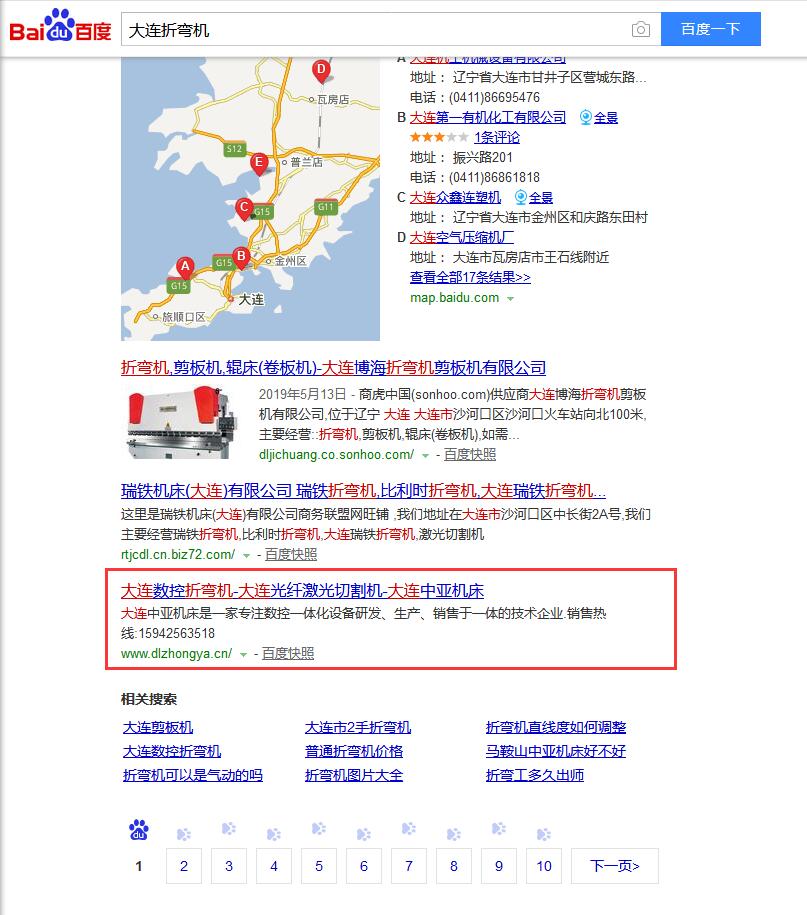Open the 大连空气压缩机厂 link
This screenshot has height=915, width=807.
pos(462,238)
